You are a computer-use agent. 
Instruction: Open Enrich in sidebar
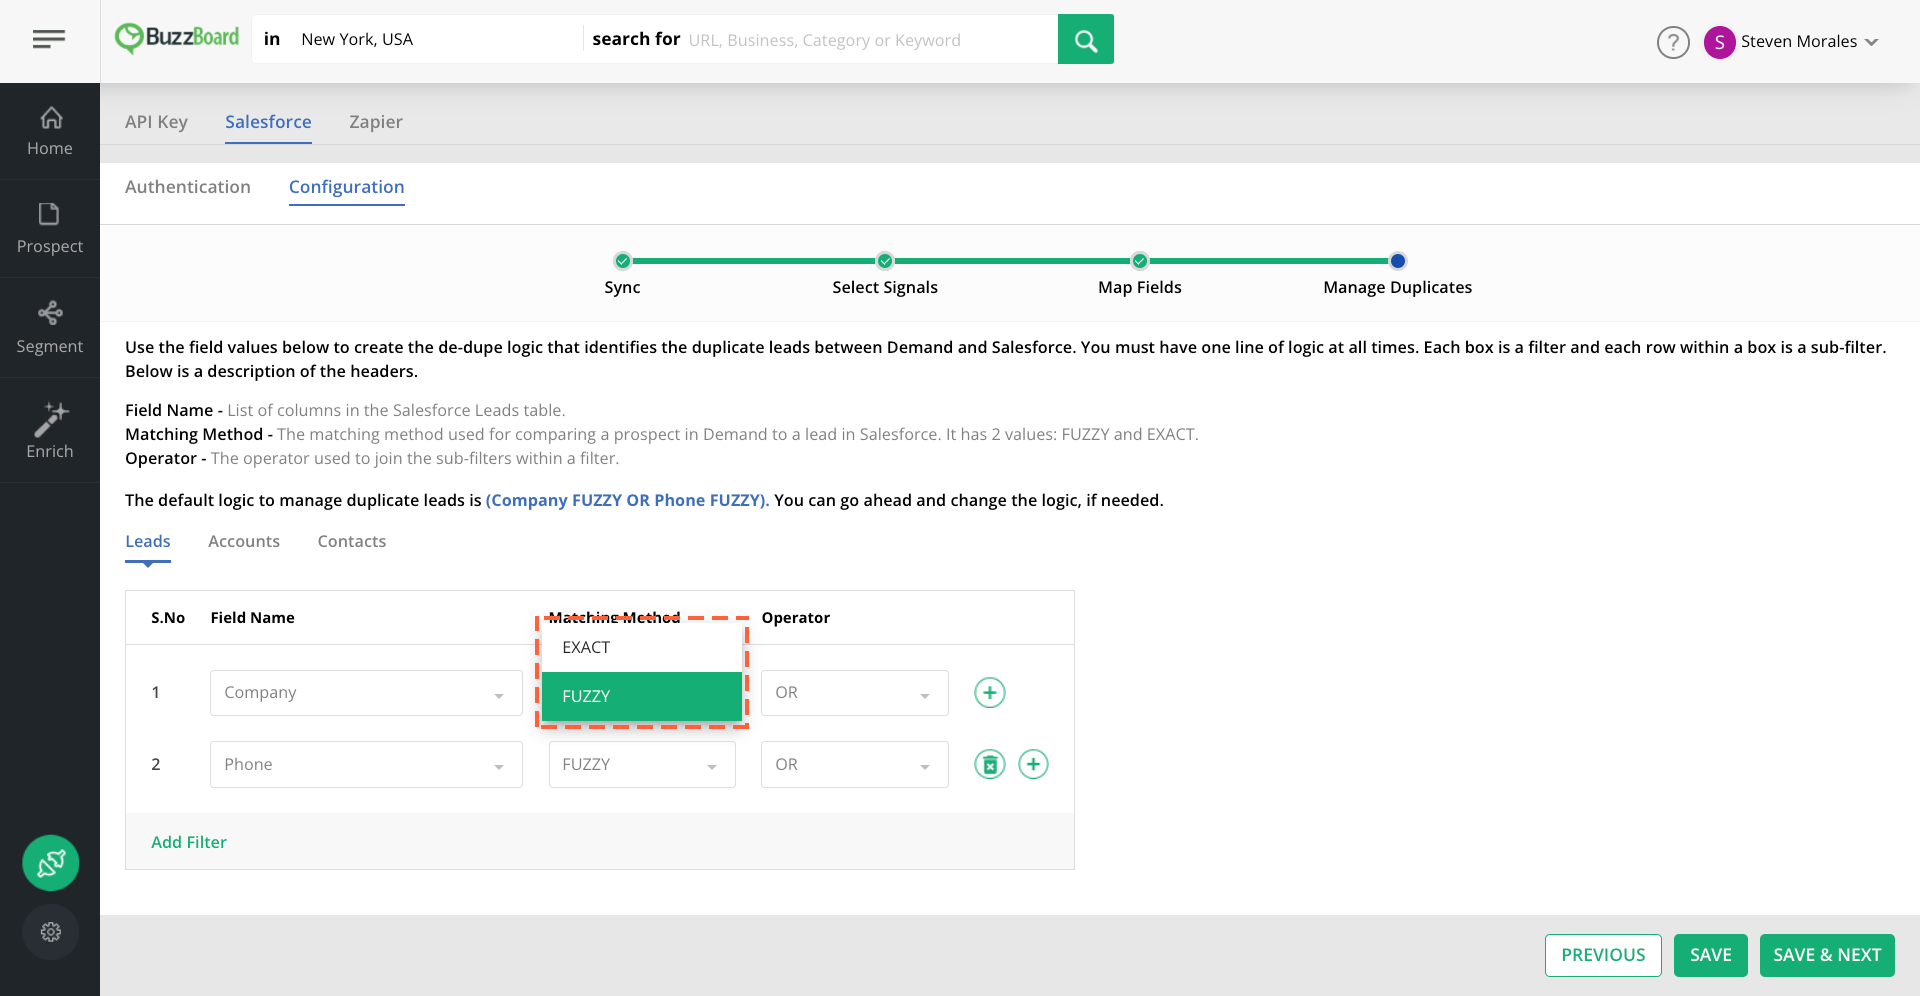[50, 431]
